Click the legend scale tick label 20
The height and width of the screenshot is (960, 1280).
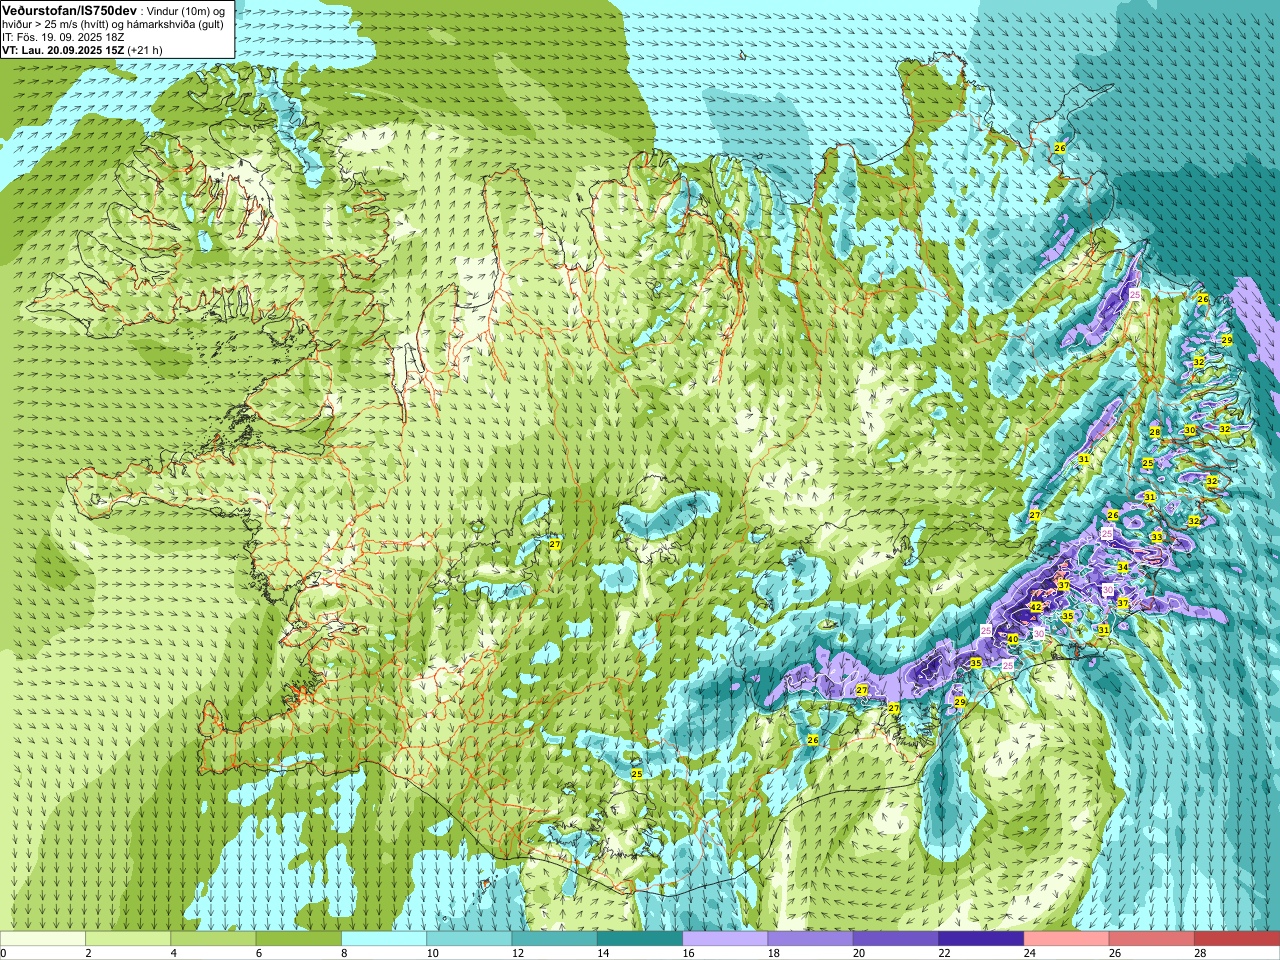tap(860, 953)
